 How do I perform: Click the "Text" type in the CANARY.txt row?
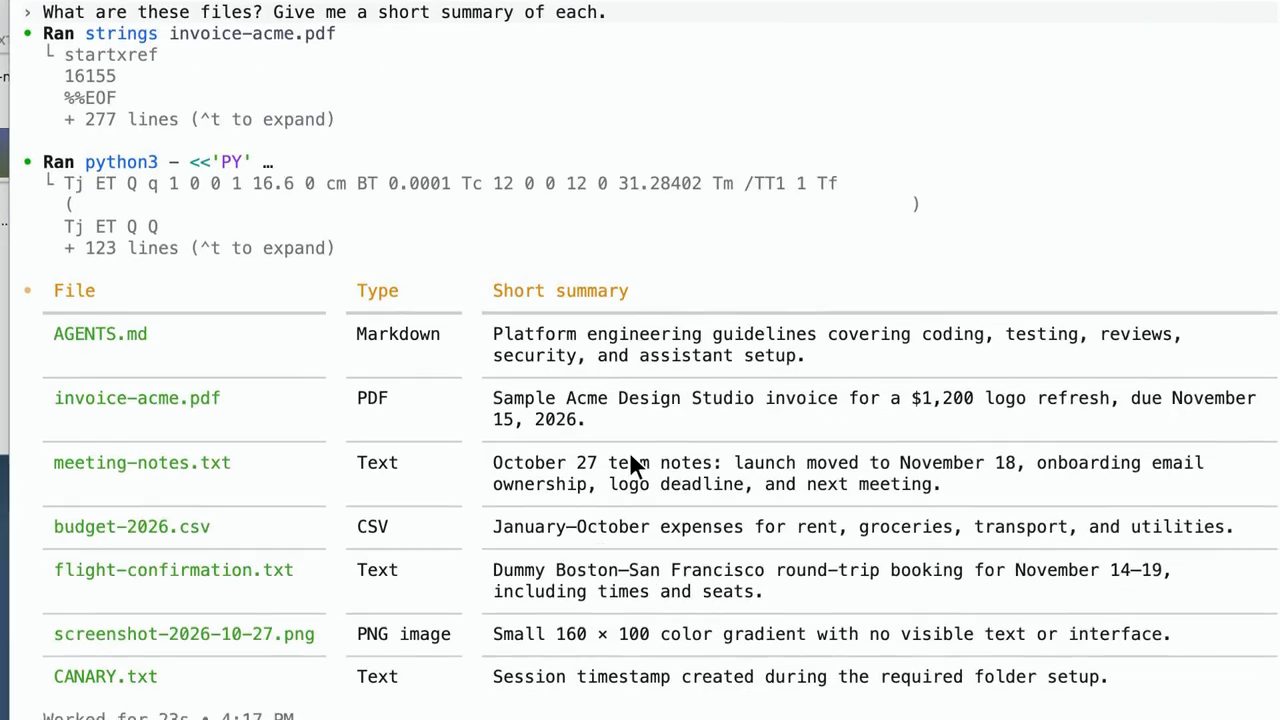[x=377, y=677]
